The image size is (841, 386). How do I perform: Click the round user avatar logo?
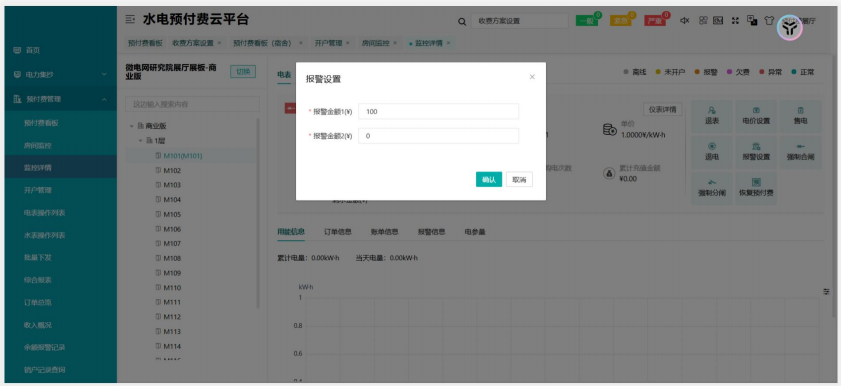point(790,28)
